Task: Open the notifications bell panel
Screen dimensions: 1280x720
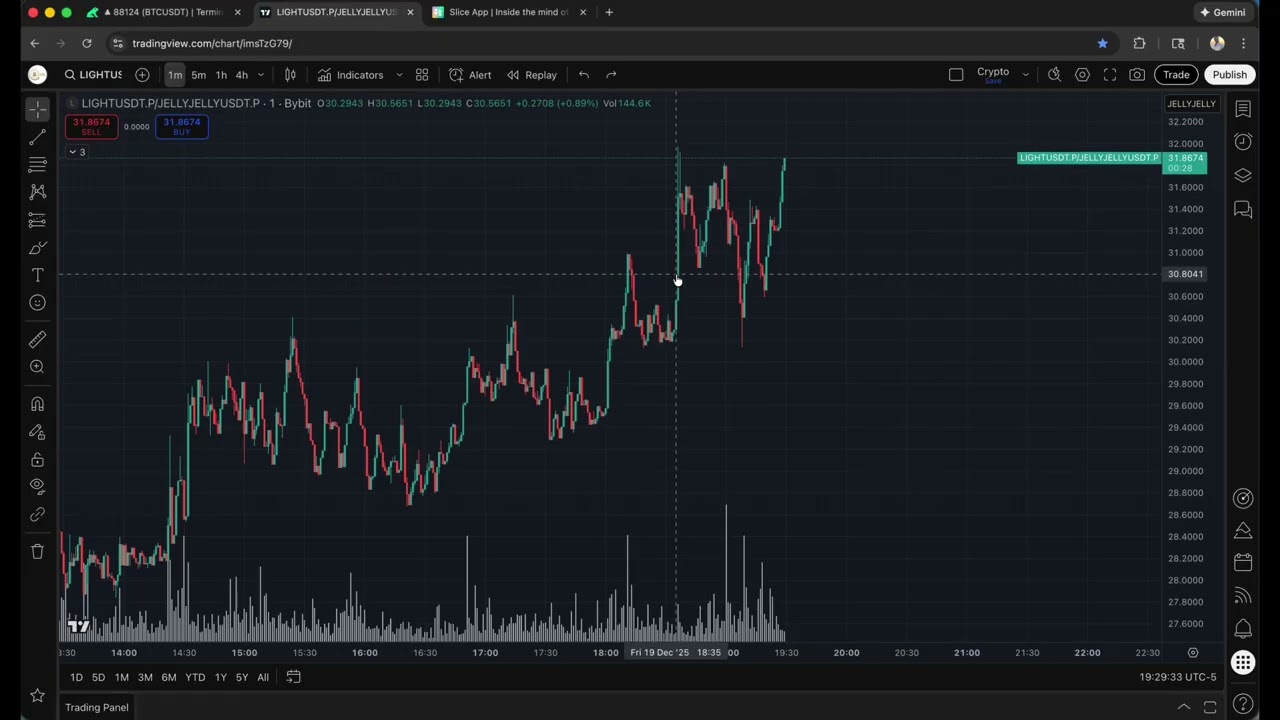Action: (1243, 629)
